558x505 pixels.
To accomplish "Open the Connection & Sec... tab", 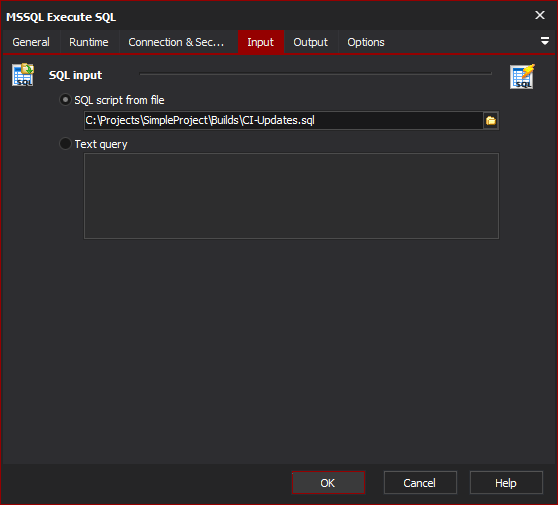I will click(176, 42).
